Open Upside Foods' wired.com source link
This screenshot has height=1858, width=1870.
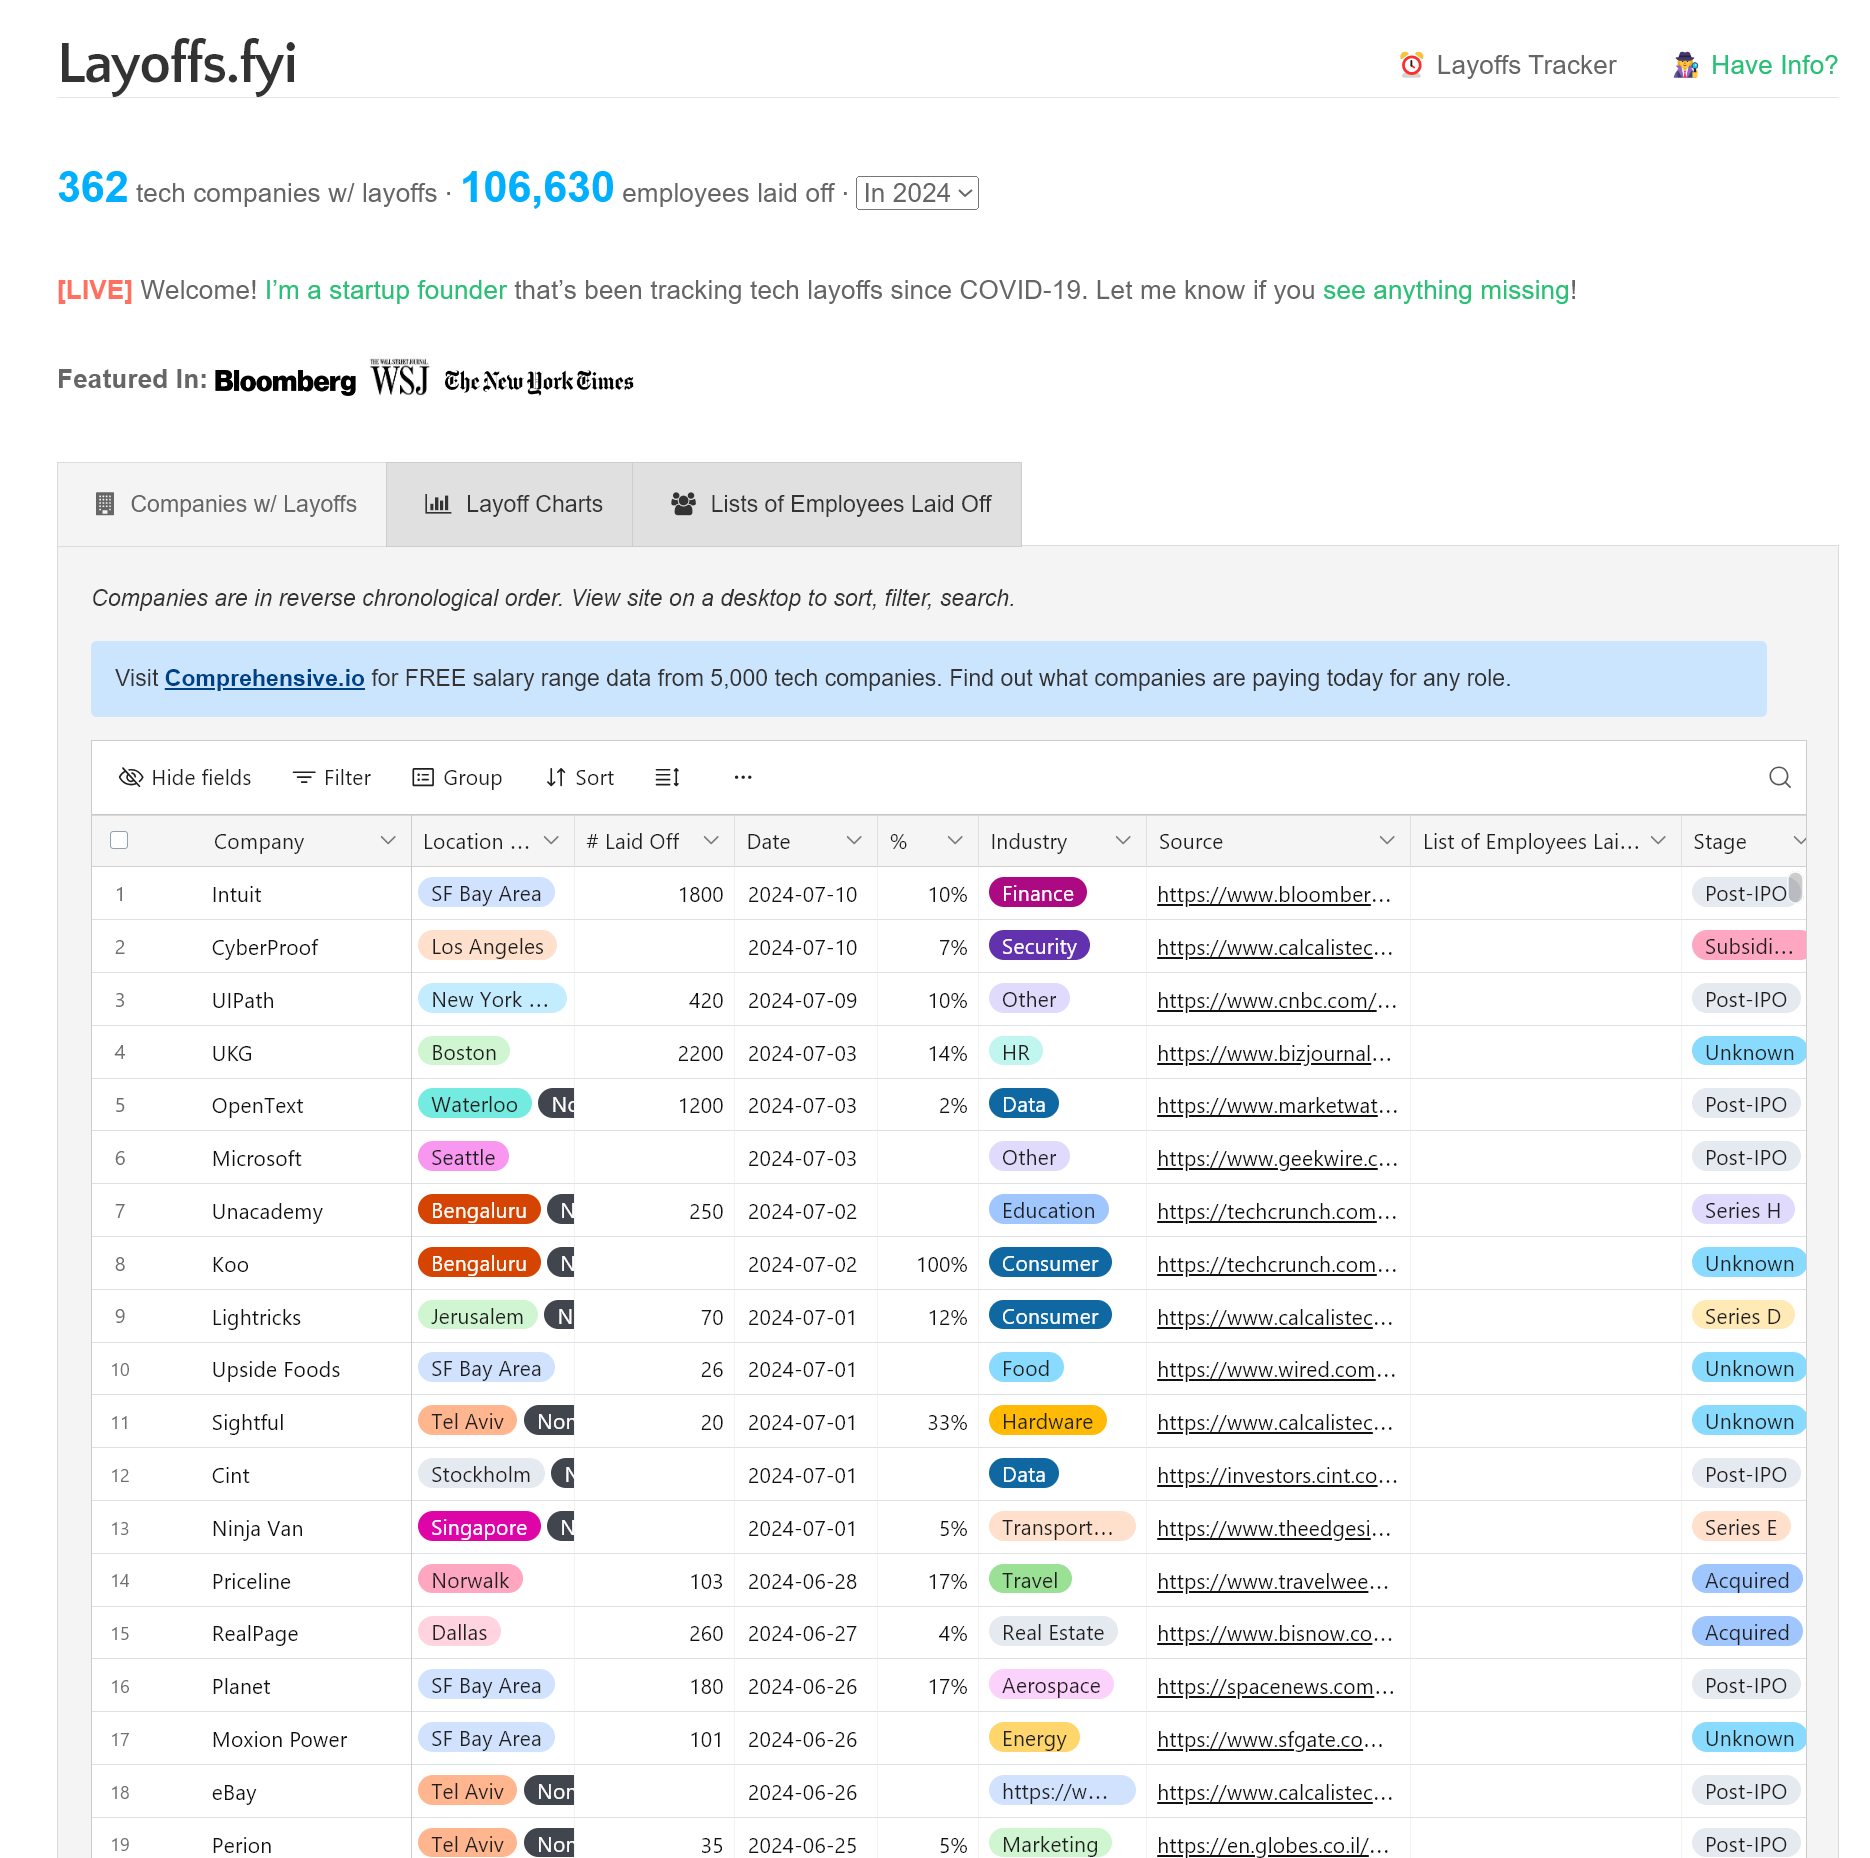[1276, 1370]
